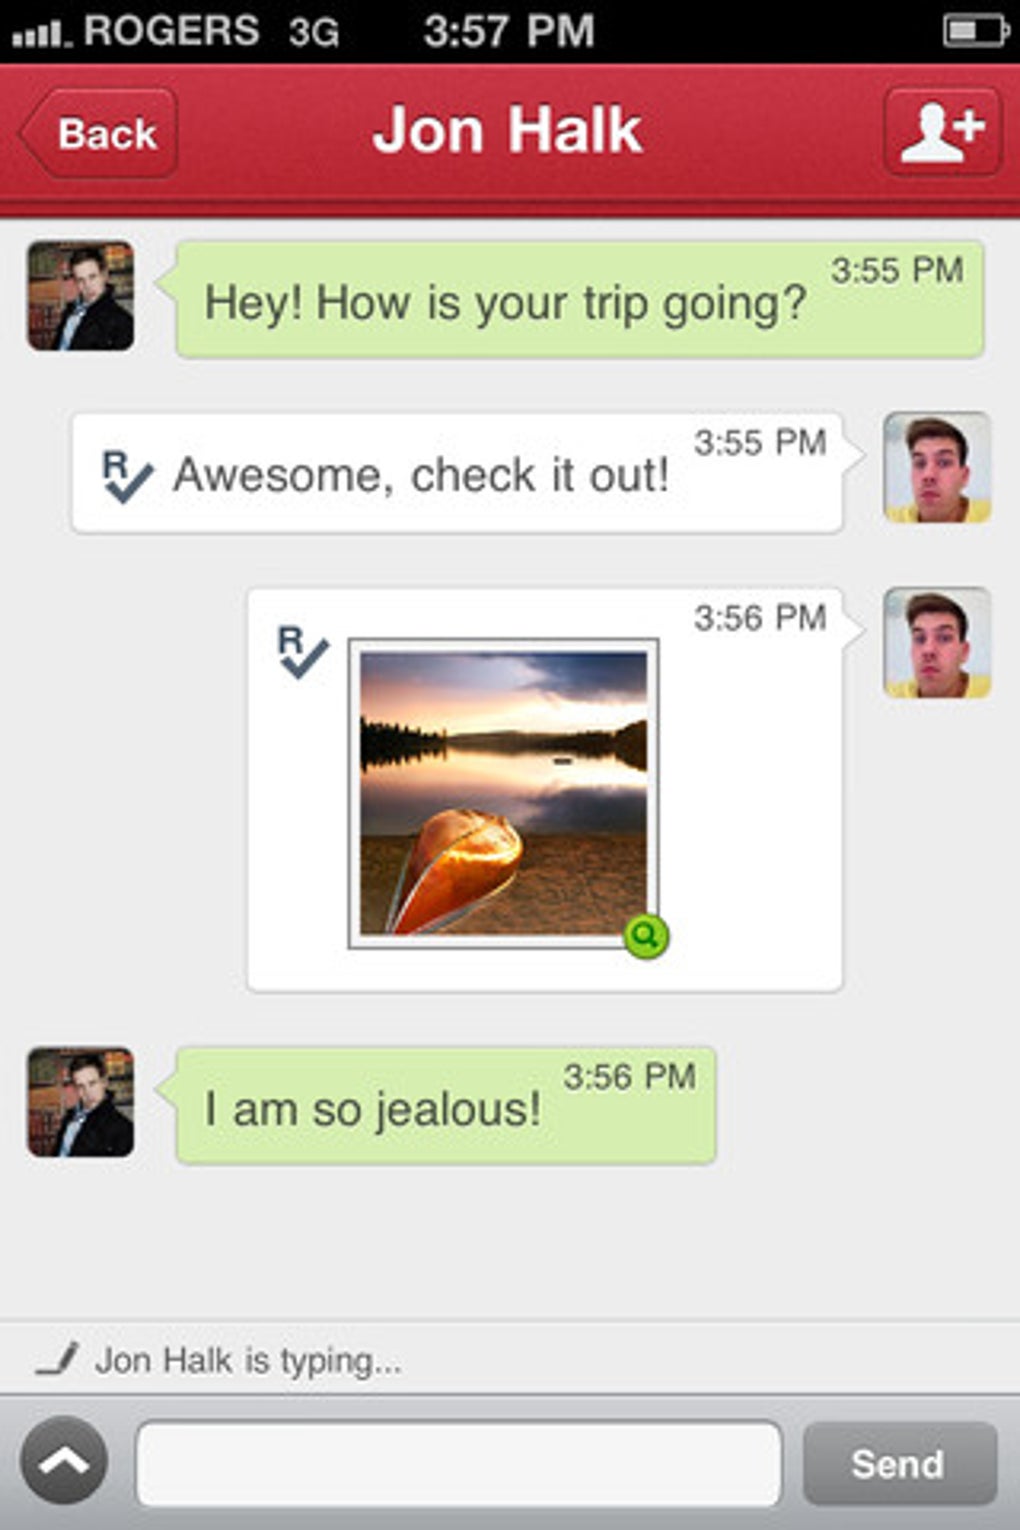This screenshot has height=1530, width=1020.
Task: Tap the read receipt icon on photo message
Action: (302, 652)
